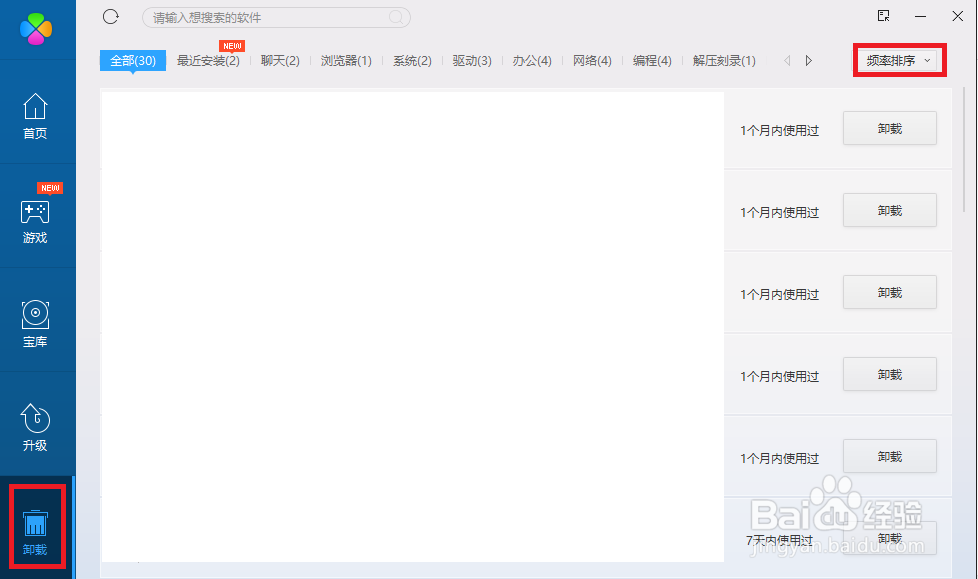
Task: Switch to the 聊天(2) tab
Action: point(279,60)
